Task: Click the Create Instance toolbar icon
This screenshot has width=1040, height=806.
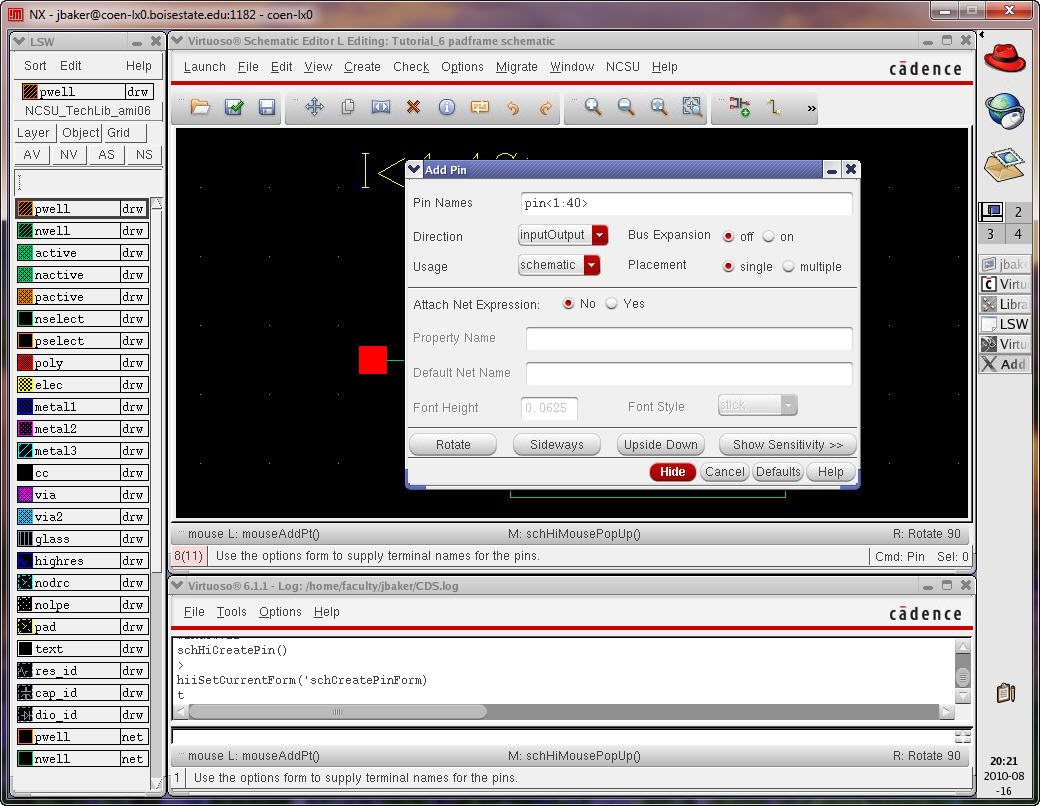Action: (739, 107)
